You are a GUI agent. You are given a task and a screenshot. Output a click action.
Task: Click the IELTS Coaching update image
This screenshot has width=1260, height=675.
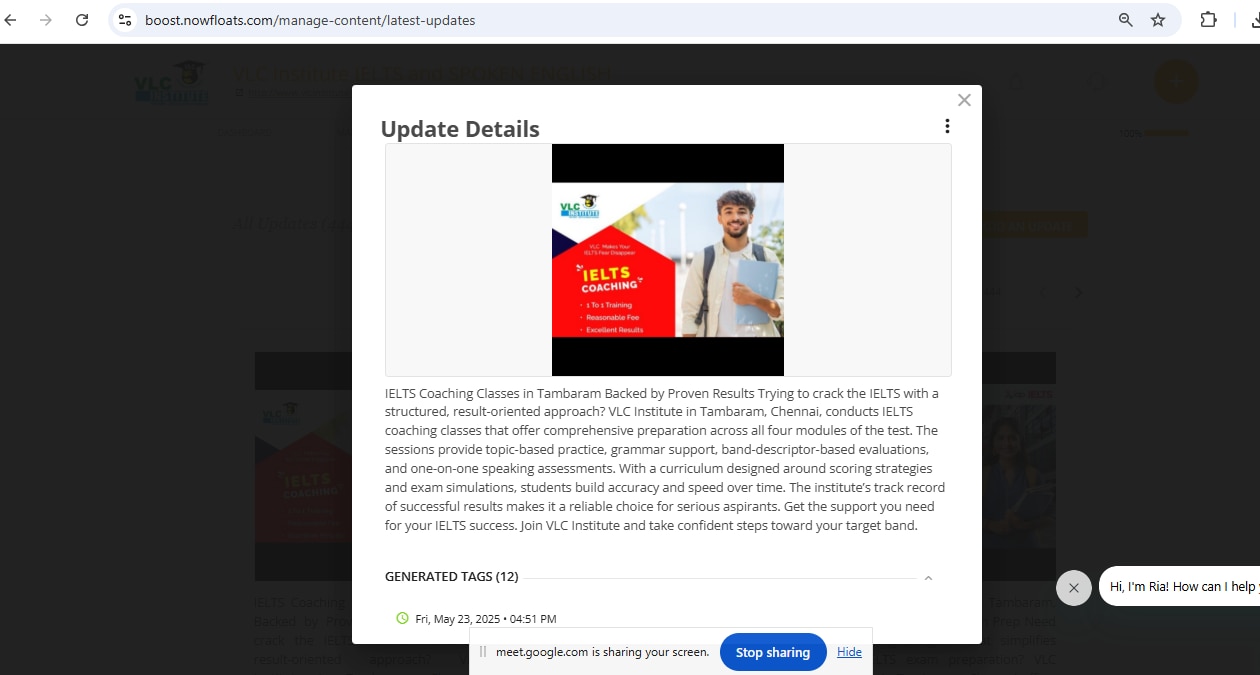point(668,260)
